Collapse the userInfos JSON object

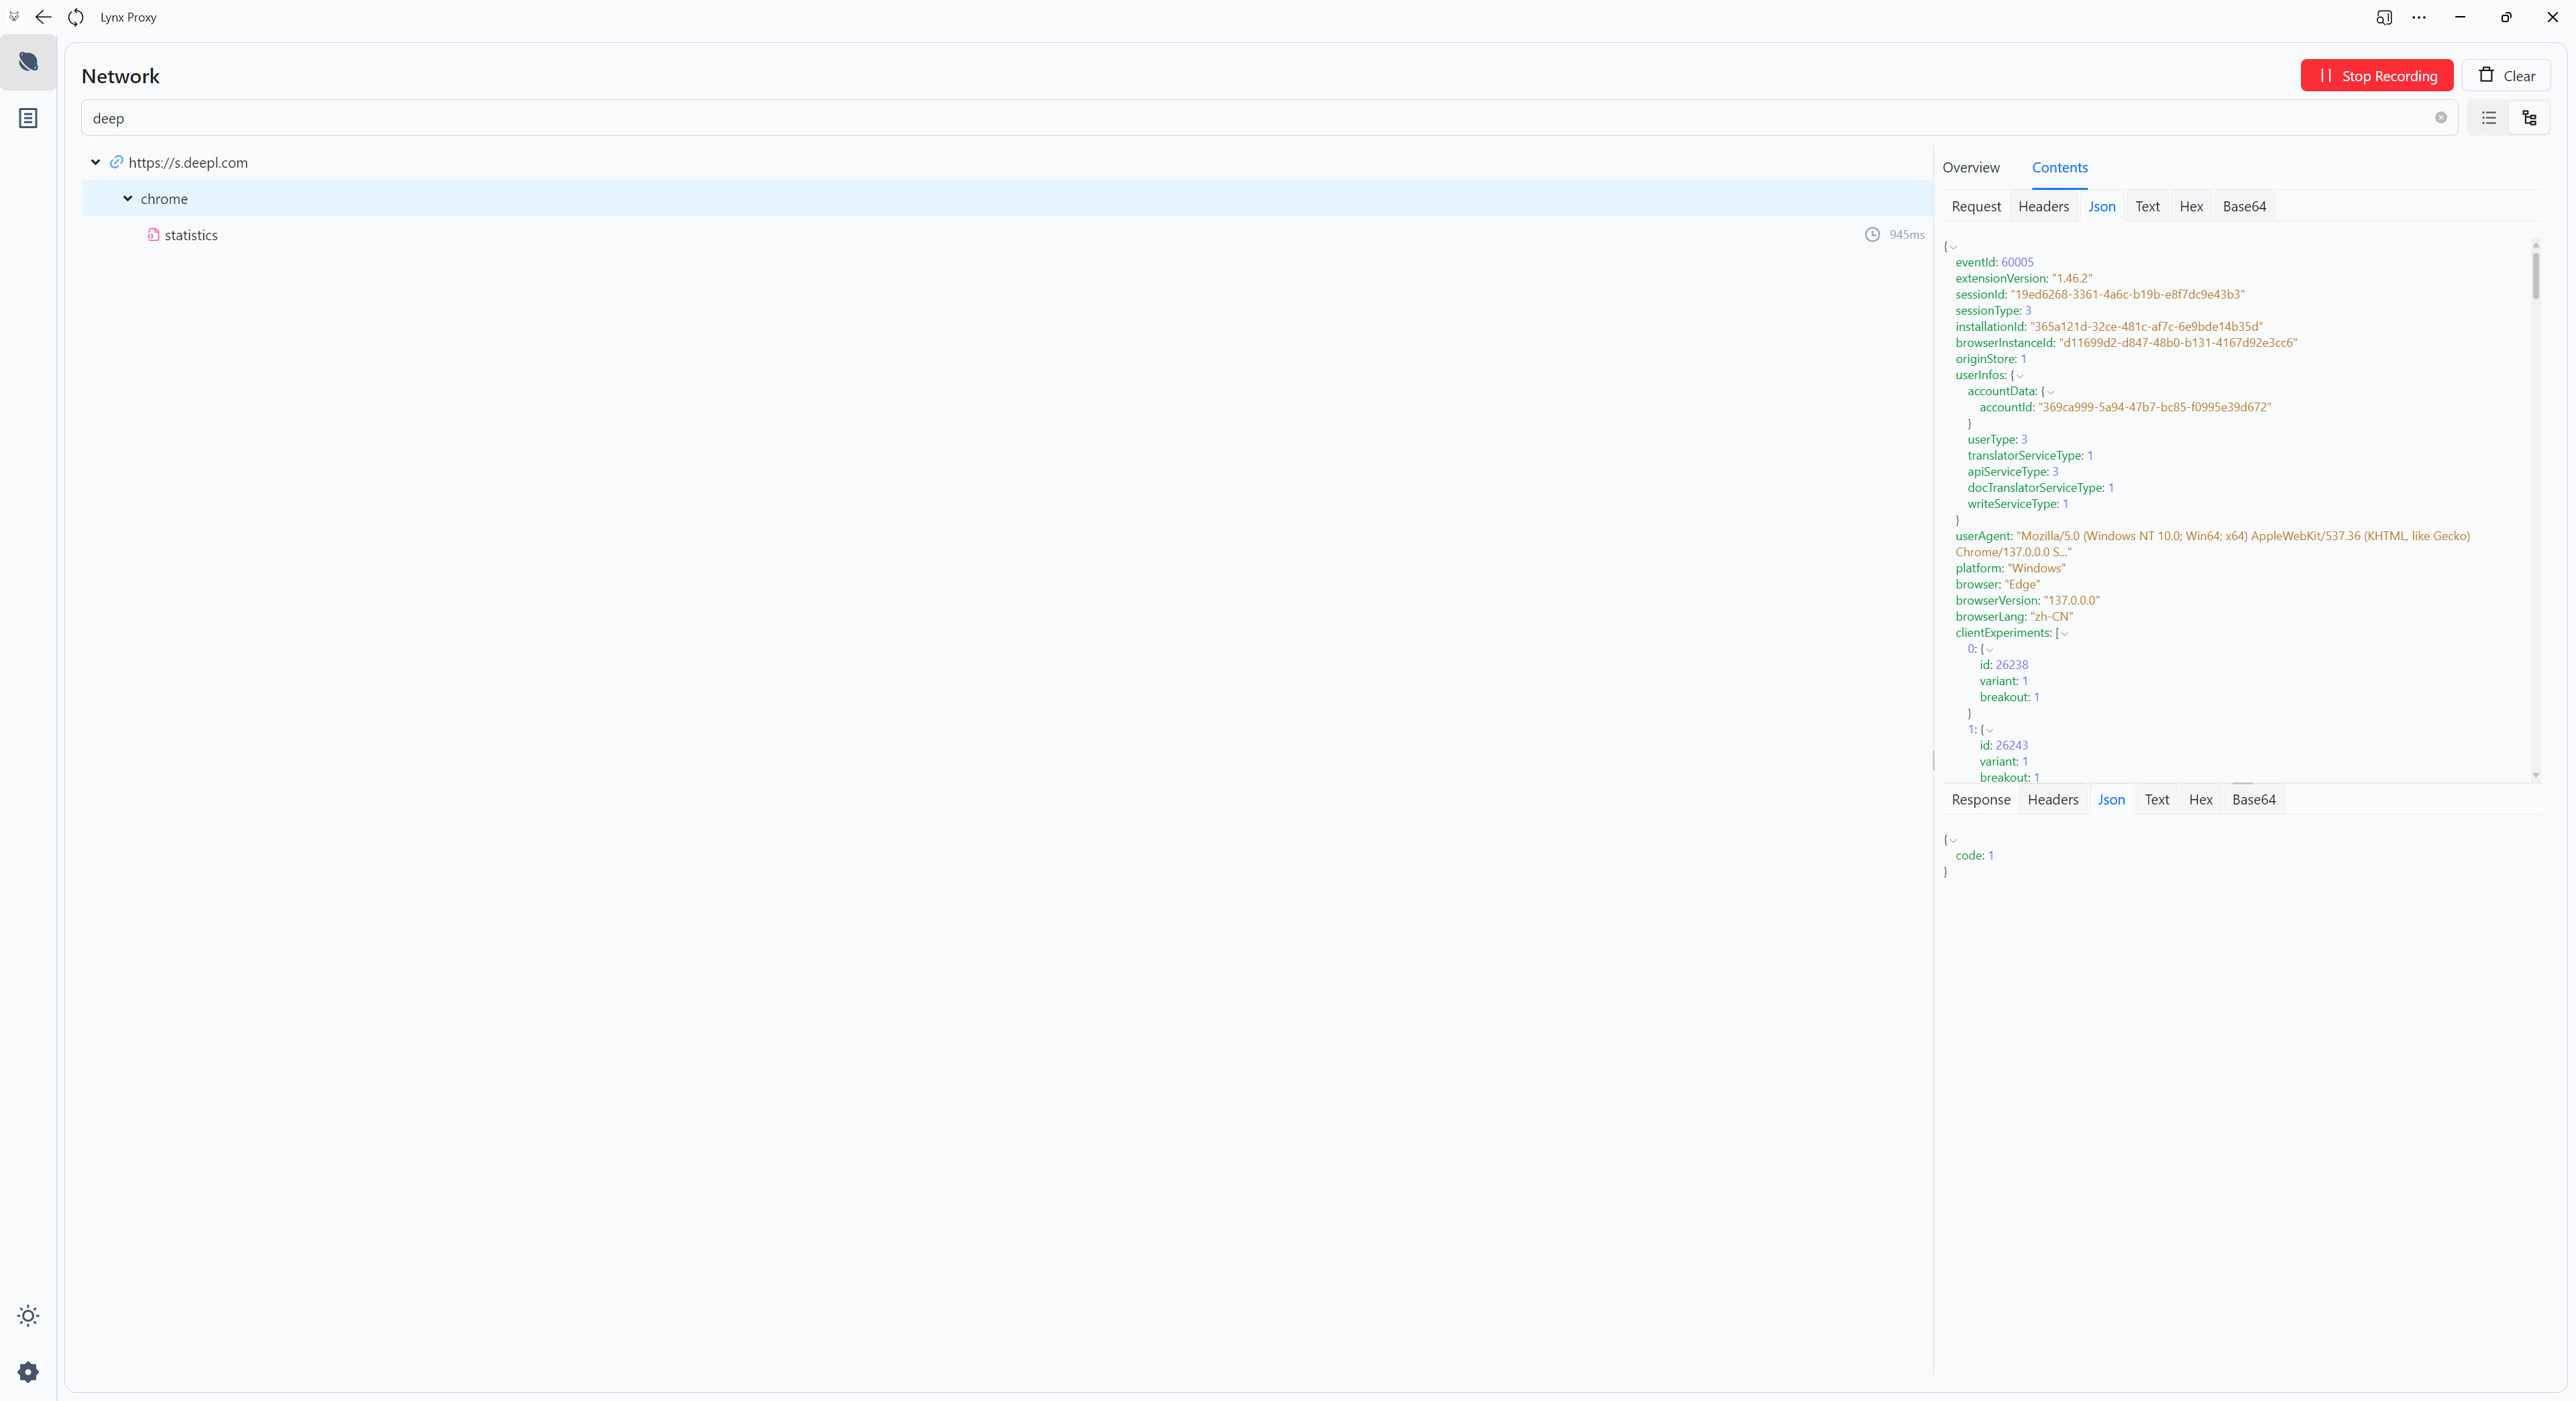pos(2019,376)
